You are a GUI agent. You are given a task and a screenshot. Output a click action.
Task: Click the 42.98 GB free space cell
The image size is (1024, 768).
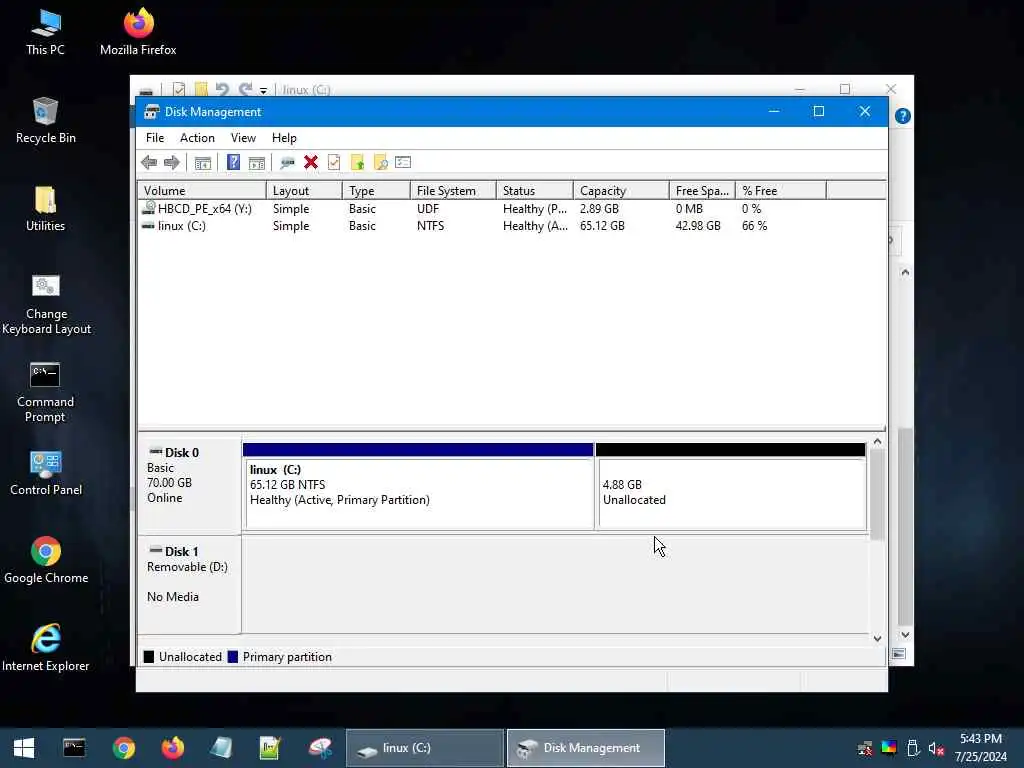(x=698, y=226)
